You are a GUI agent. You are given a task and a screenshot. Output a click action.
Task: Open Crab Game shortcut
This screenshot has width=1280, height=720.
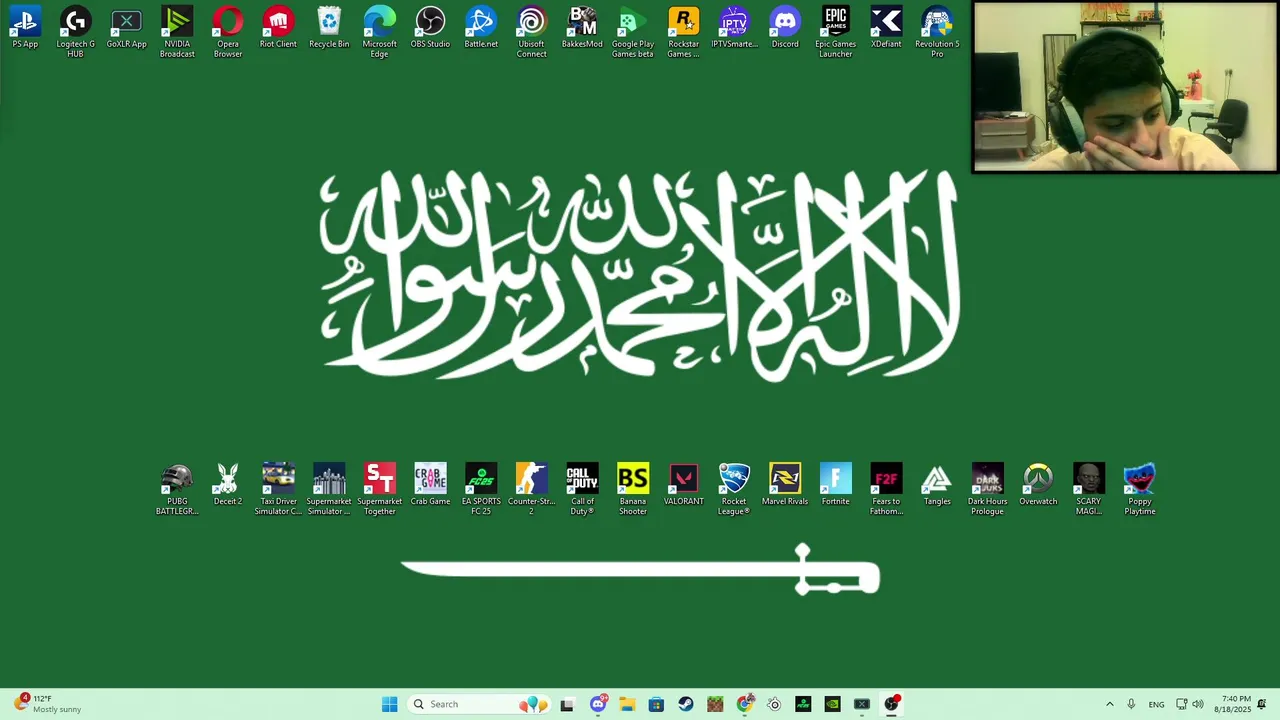coord(430,485)
